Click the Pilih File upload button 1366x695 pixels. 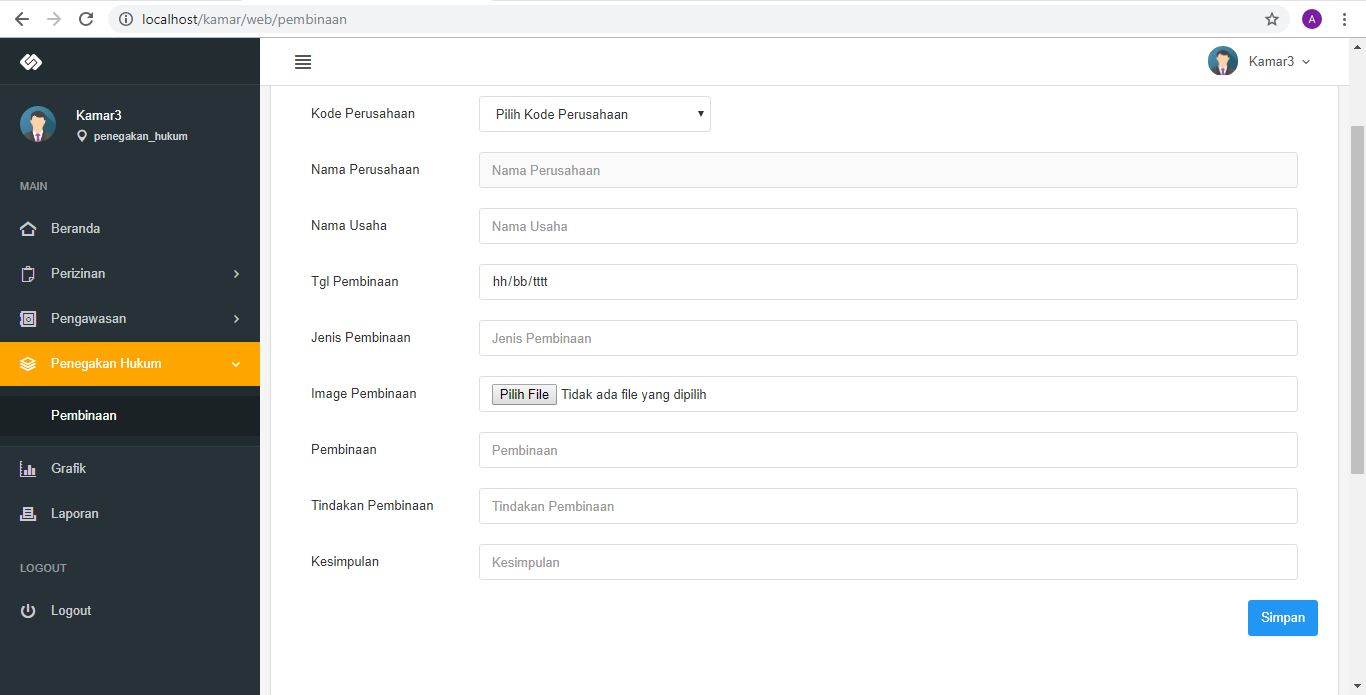524,395
